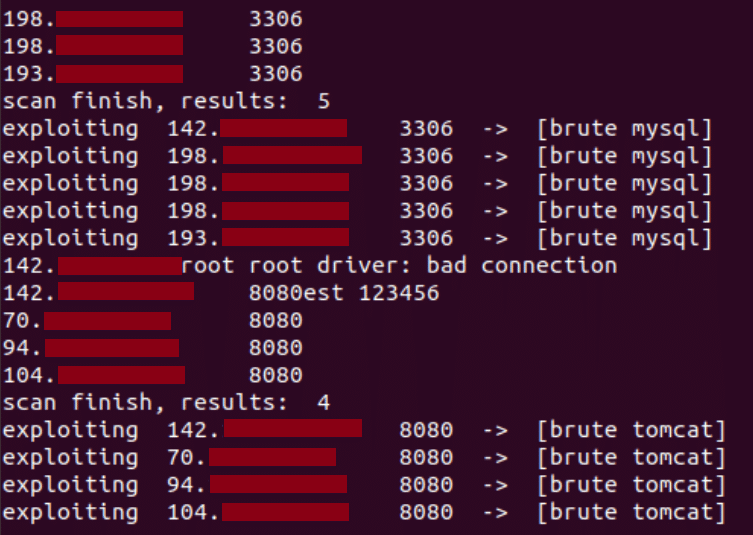This screenshot has height=535, width=753.
Task: Click the 'scan finish, results: 5' line
Action: tap(166, 101)
